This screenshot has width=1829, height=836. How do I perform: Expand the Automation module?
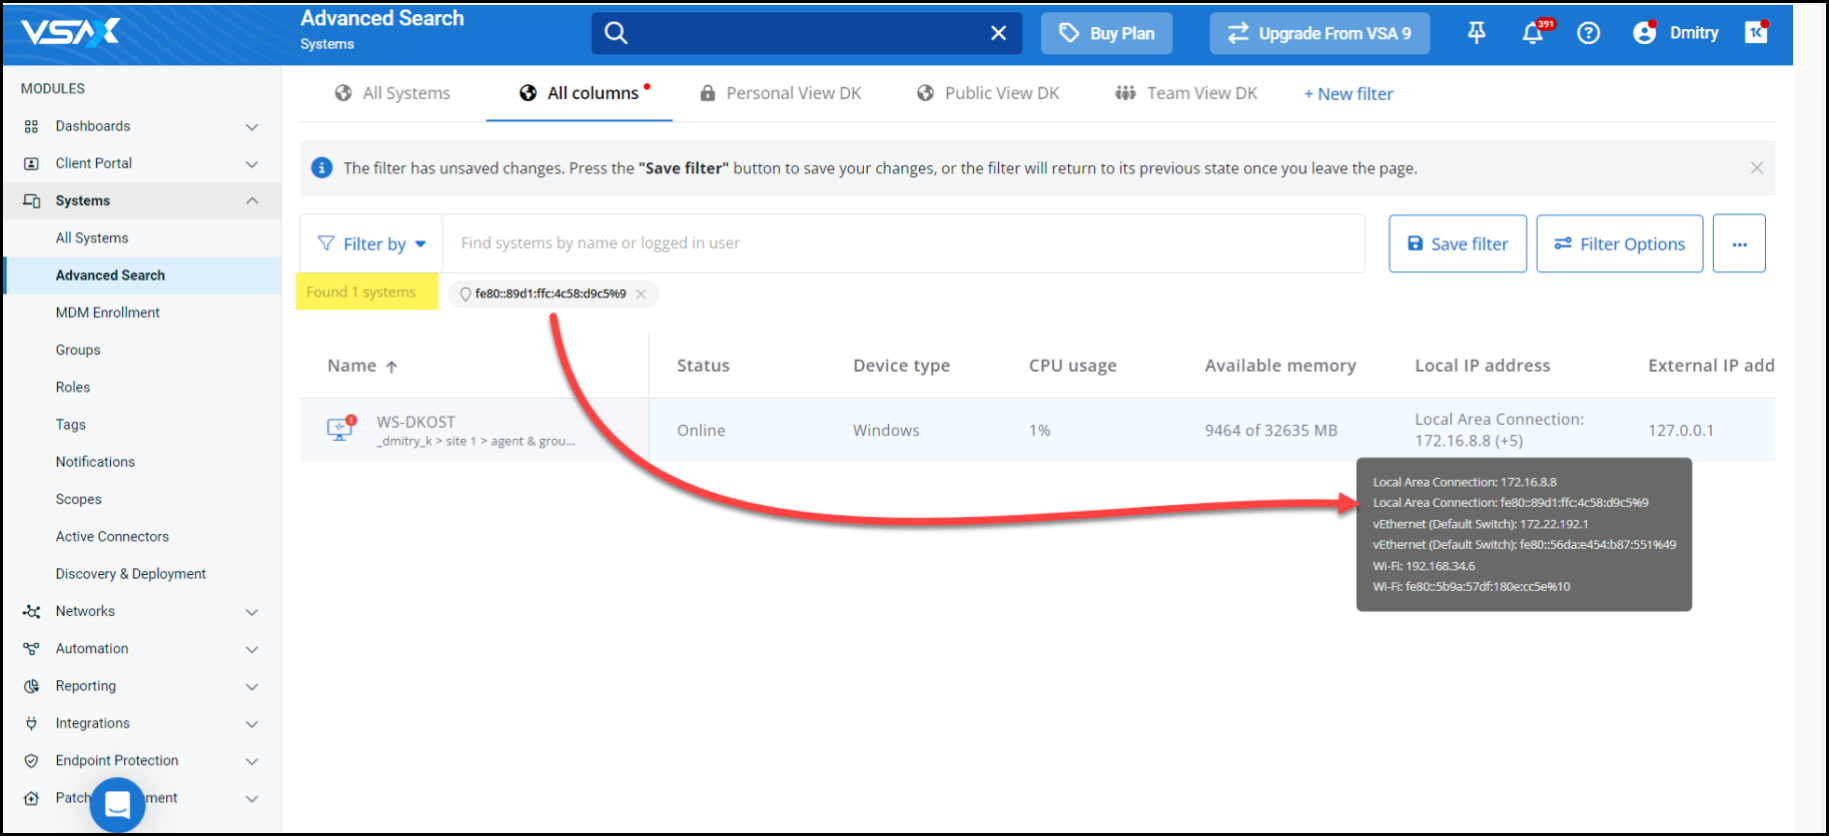(x=252, y=649)
